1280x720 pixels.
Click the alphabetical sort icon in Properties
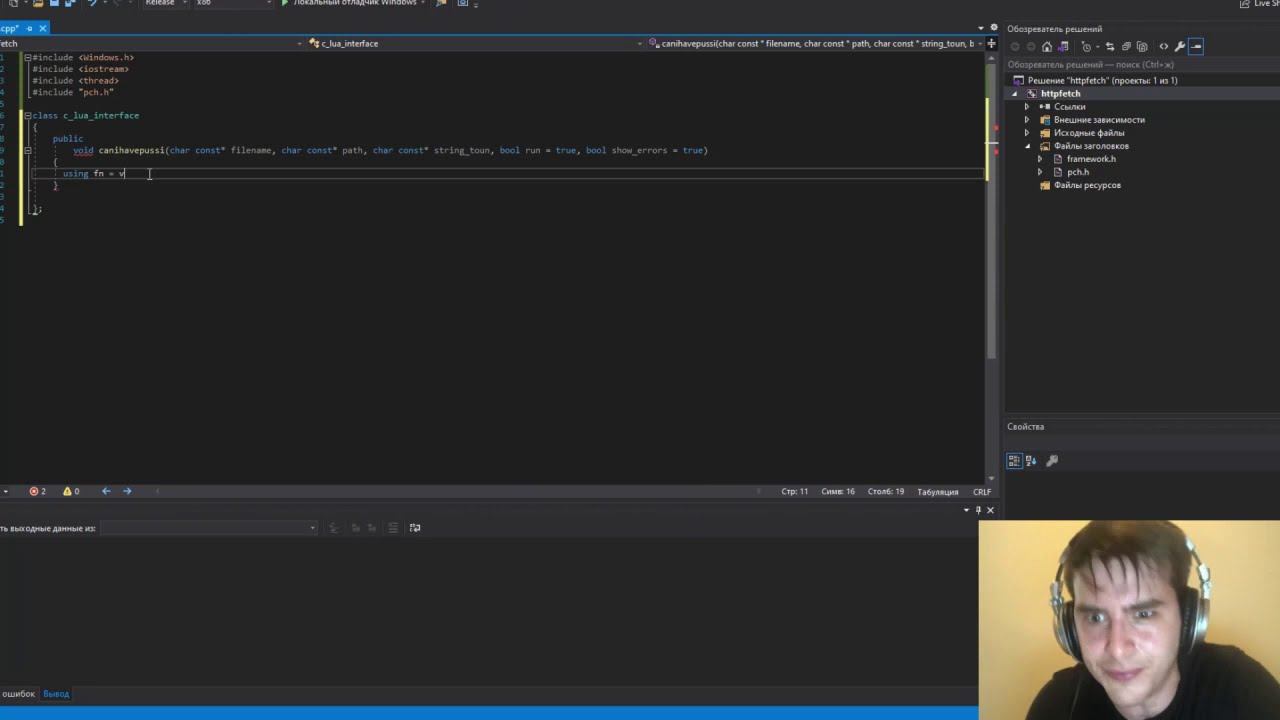click(1031, 461)
